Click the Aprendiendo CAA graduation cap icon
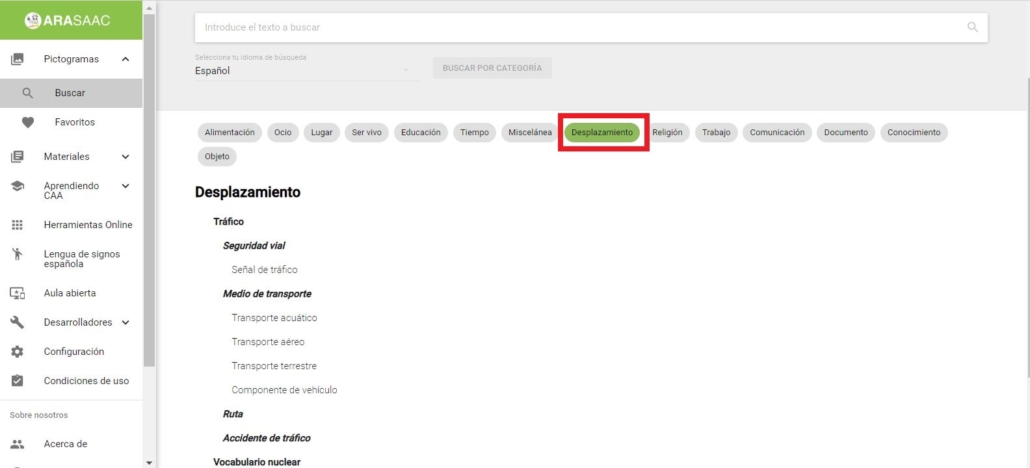Screen dimensions: 1030x468 coord(18,186)
